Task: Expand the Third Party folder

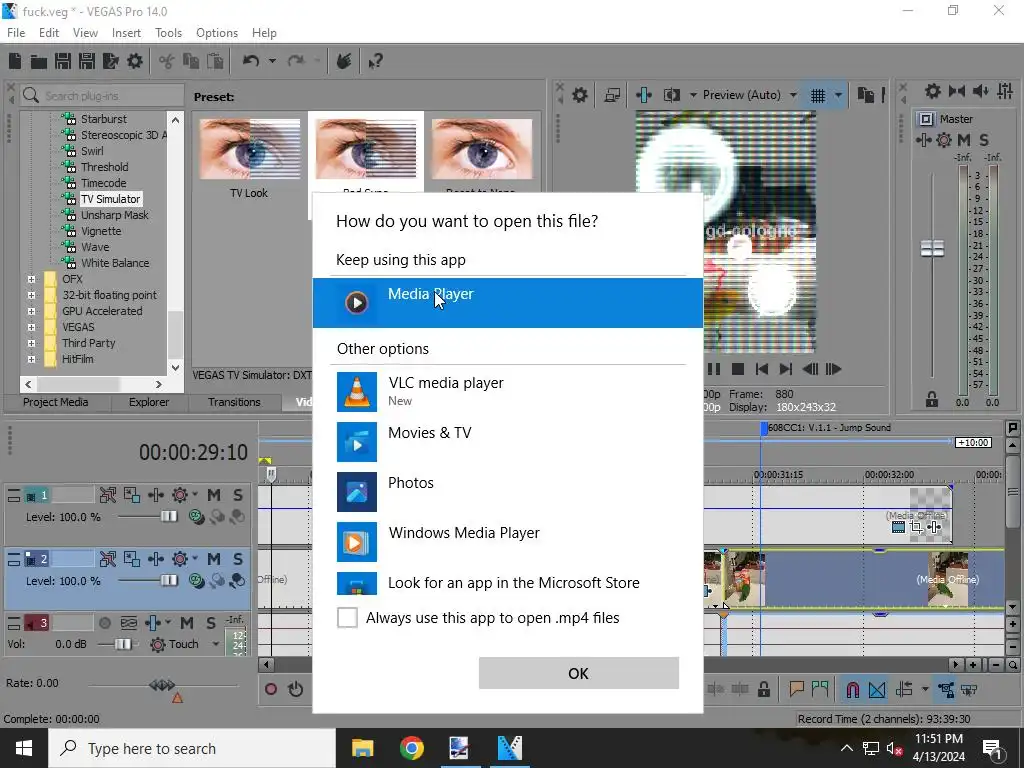Action: [x=31, y=344]
